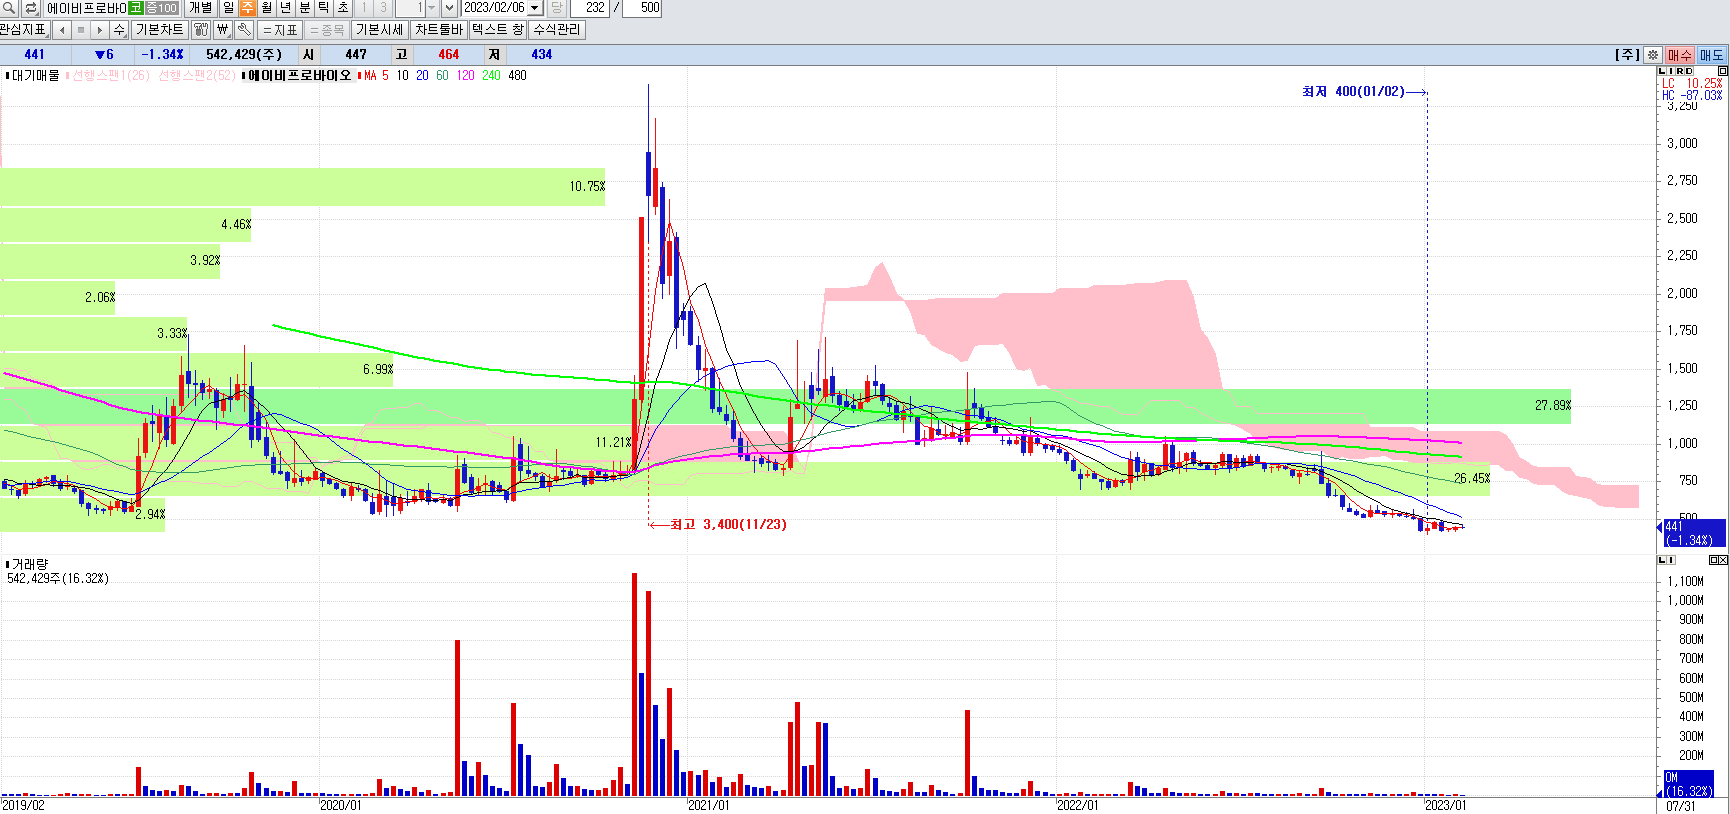
Task: Click the total bars field showing 500
Action: [642, 8]
